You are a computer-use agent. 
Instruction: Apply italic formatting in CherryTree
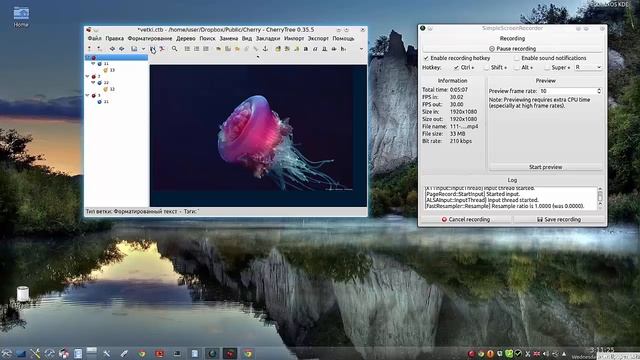tap(315, 49)
